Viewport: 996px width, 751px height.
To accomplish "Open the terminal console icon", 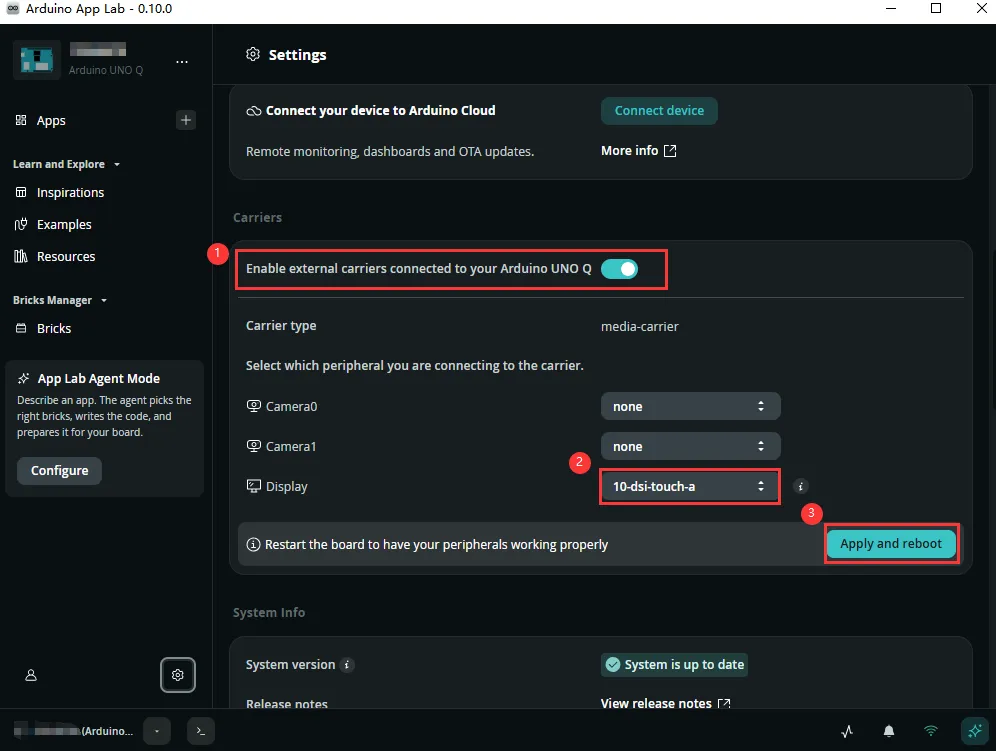I will (x=201, y=731).
